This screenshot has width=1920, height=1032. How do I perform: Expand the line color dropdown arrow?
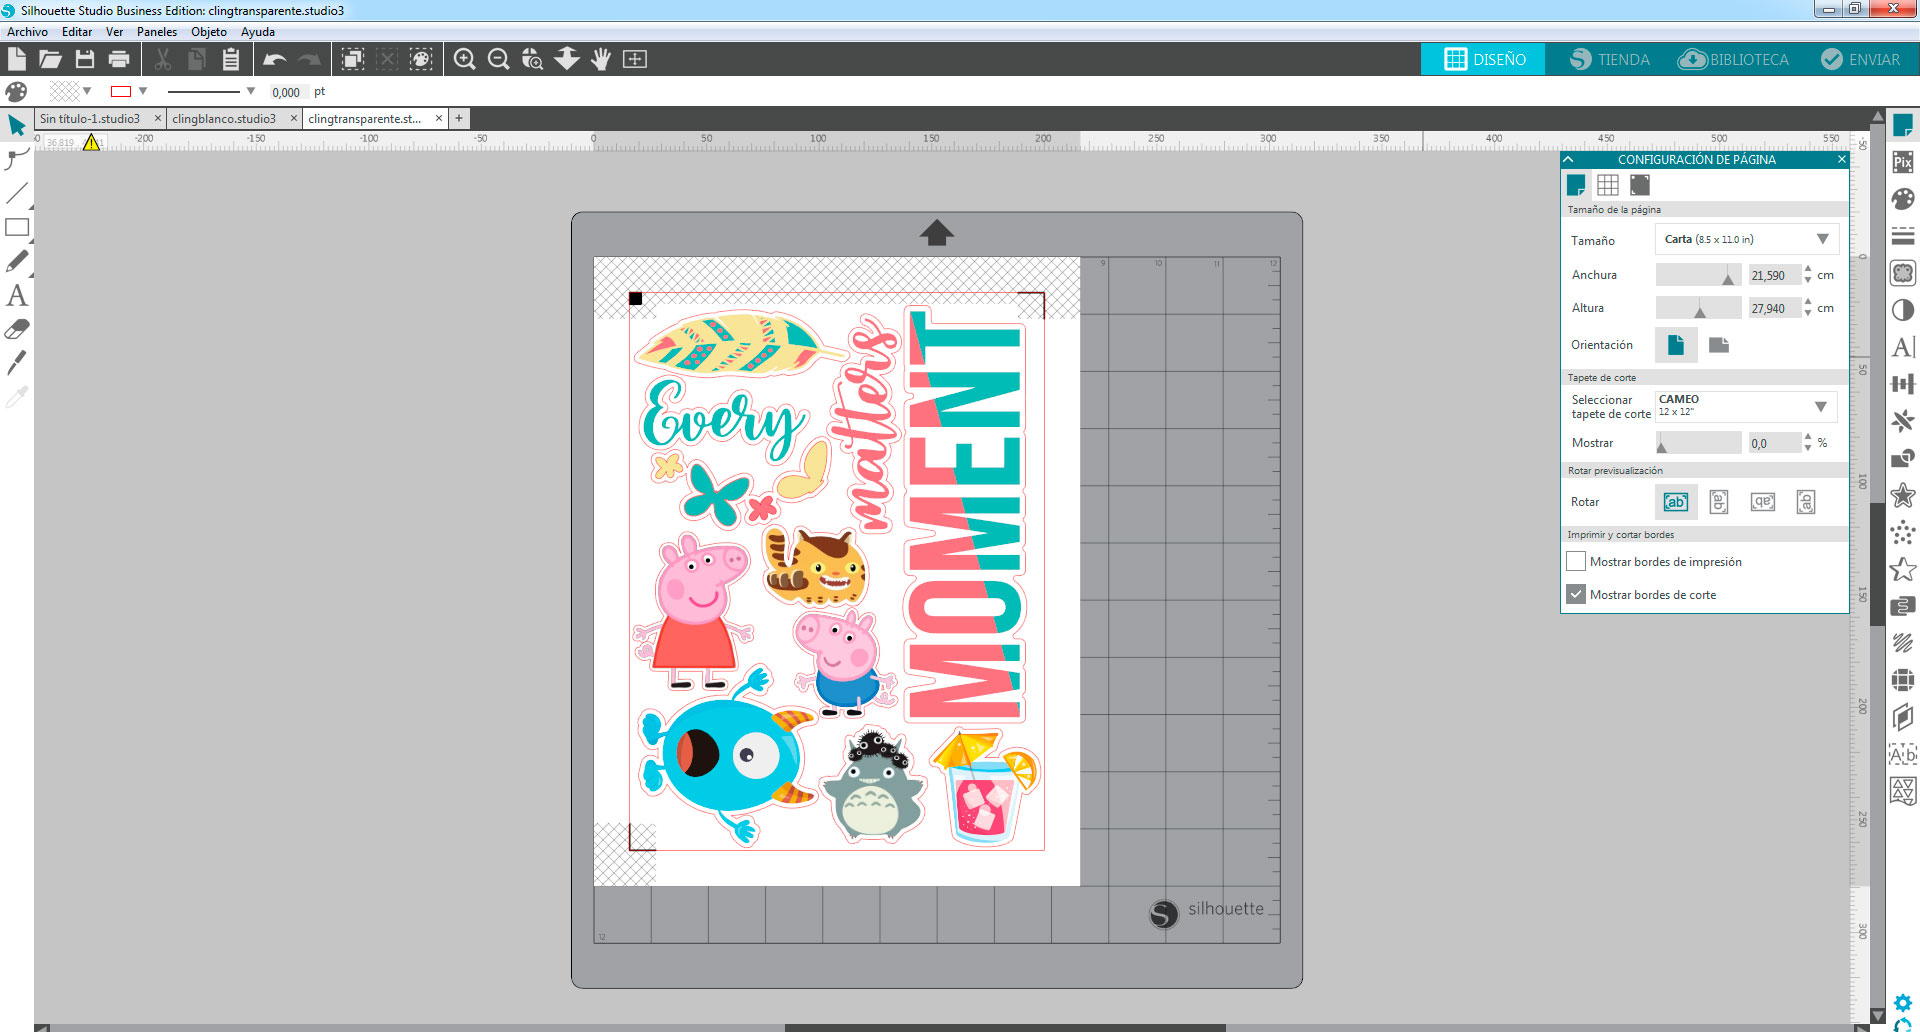click(143, 91)
